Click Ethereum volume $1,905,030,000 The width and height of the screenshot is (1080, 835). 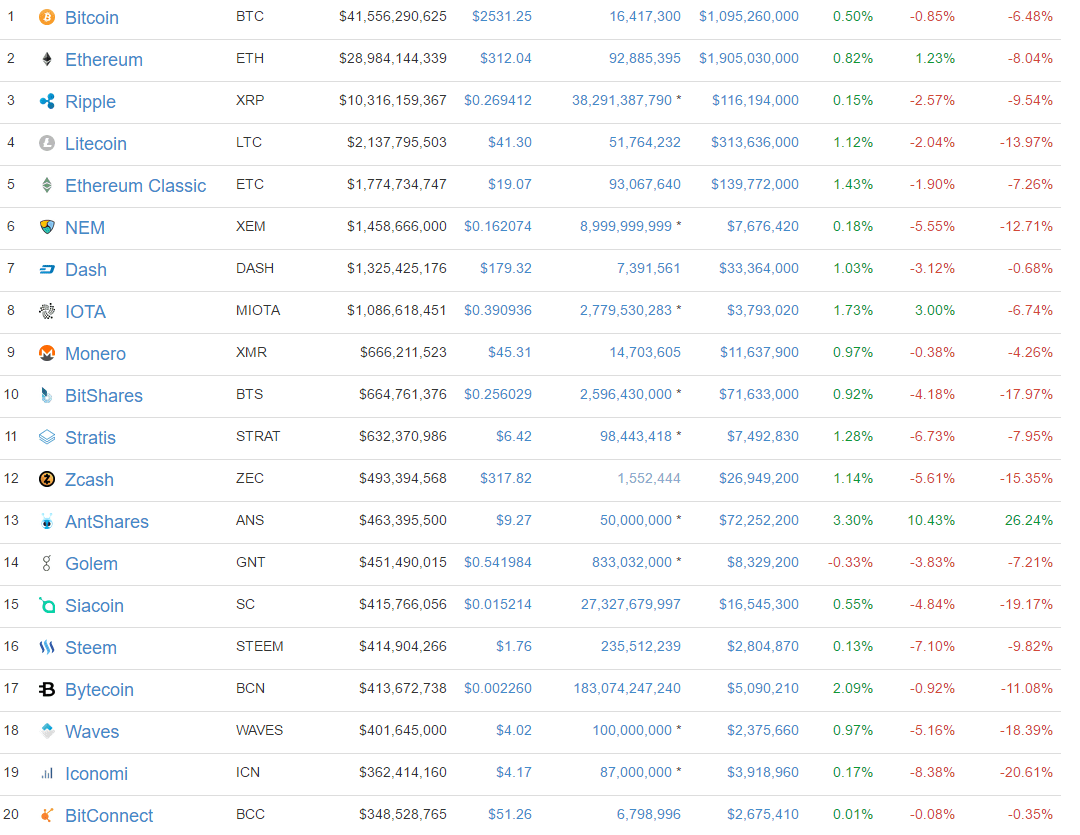click(749, 59)
